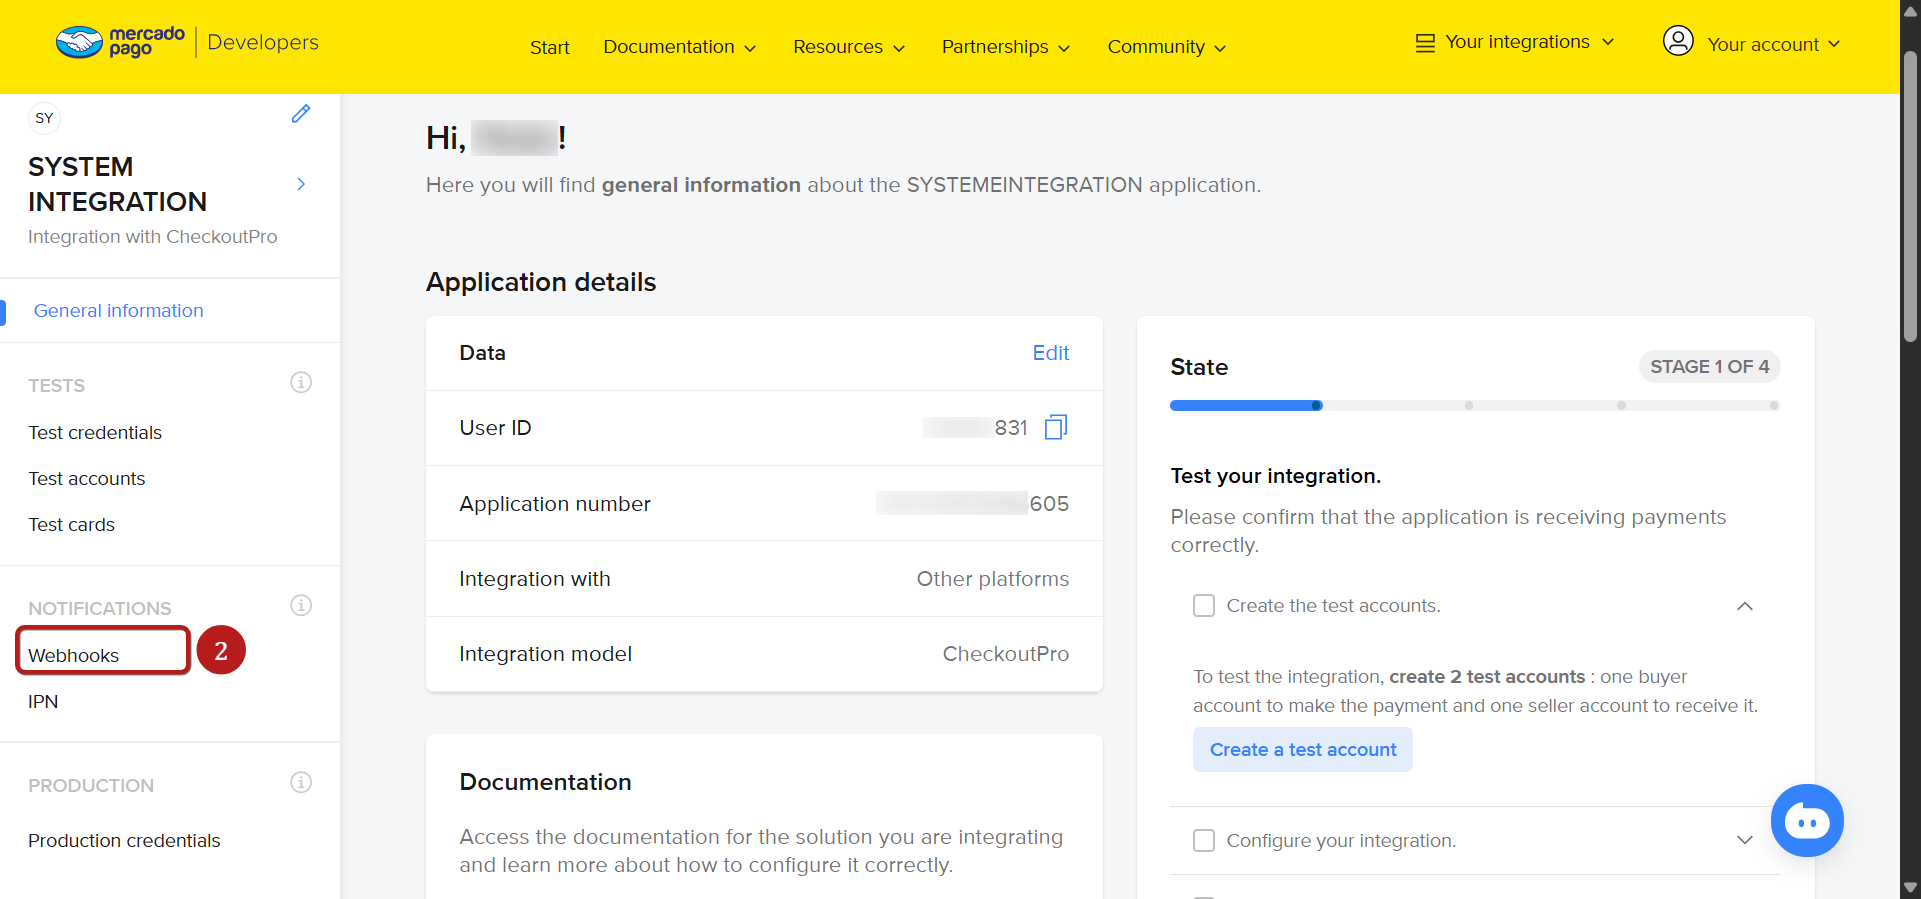Click the user profile avatar icon
Viewport: 1921px width, 899px height.
[x=1677, y=42]
